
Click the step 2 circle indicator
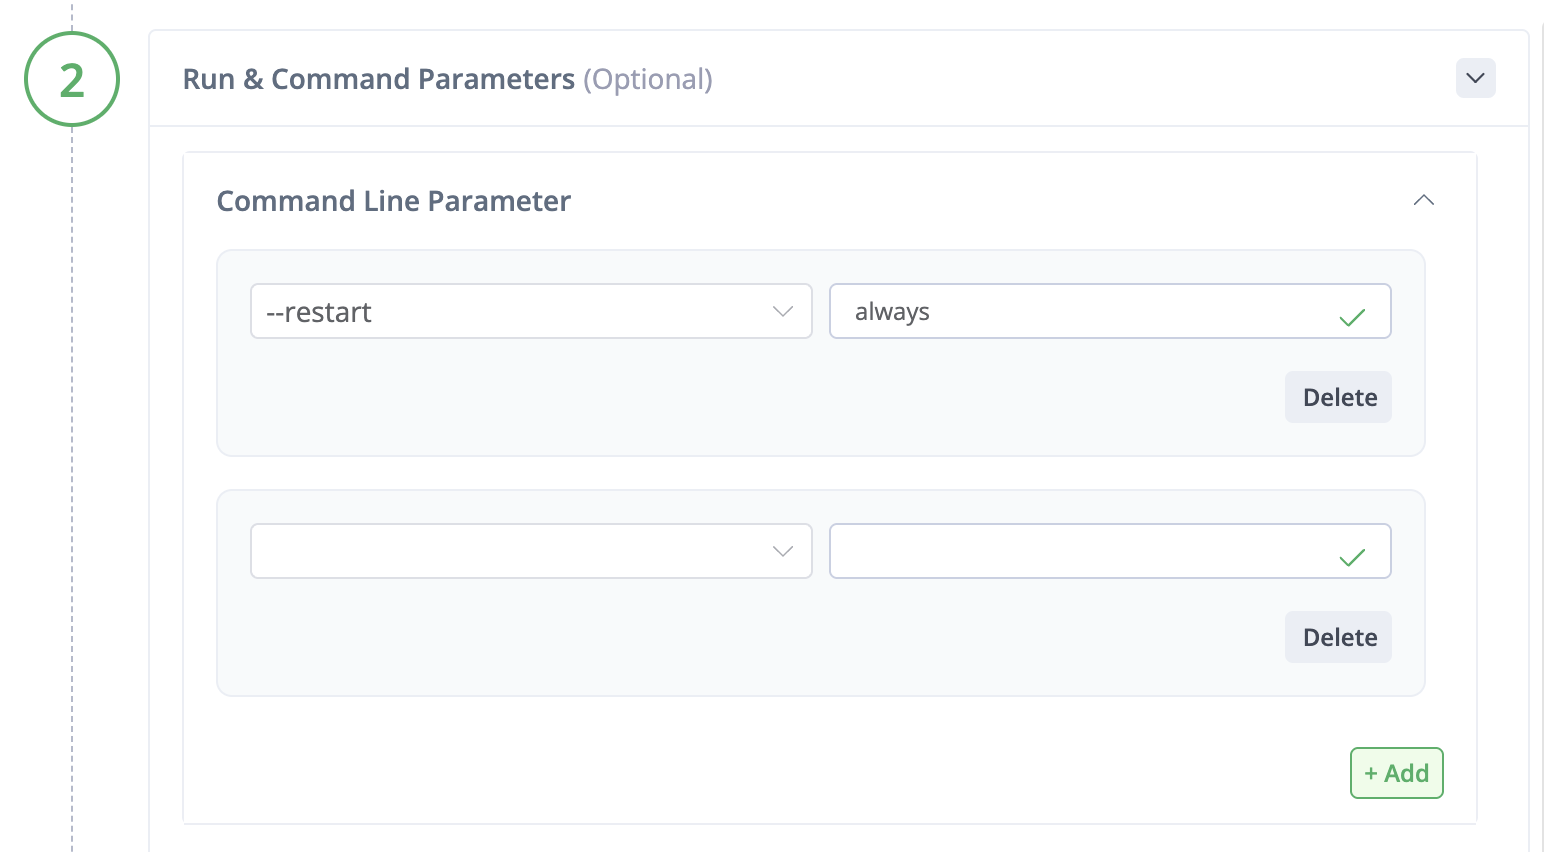pos(72,79)
